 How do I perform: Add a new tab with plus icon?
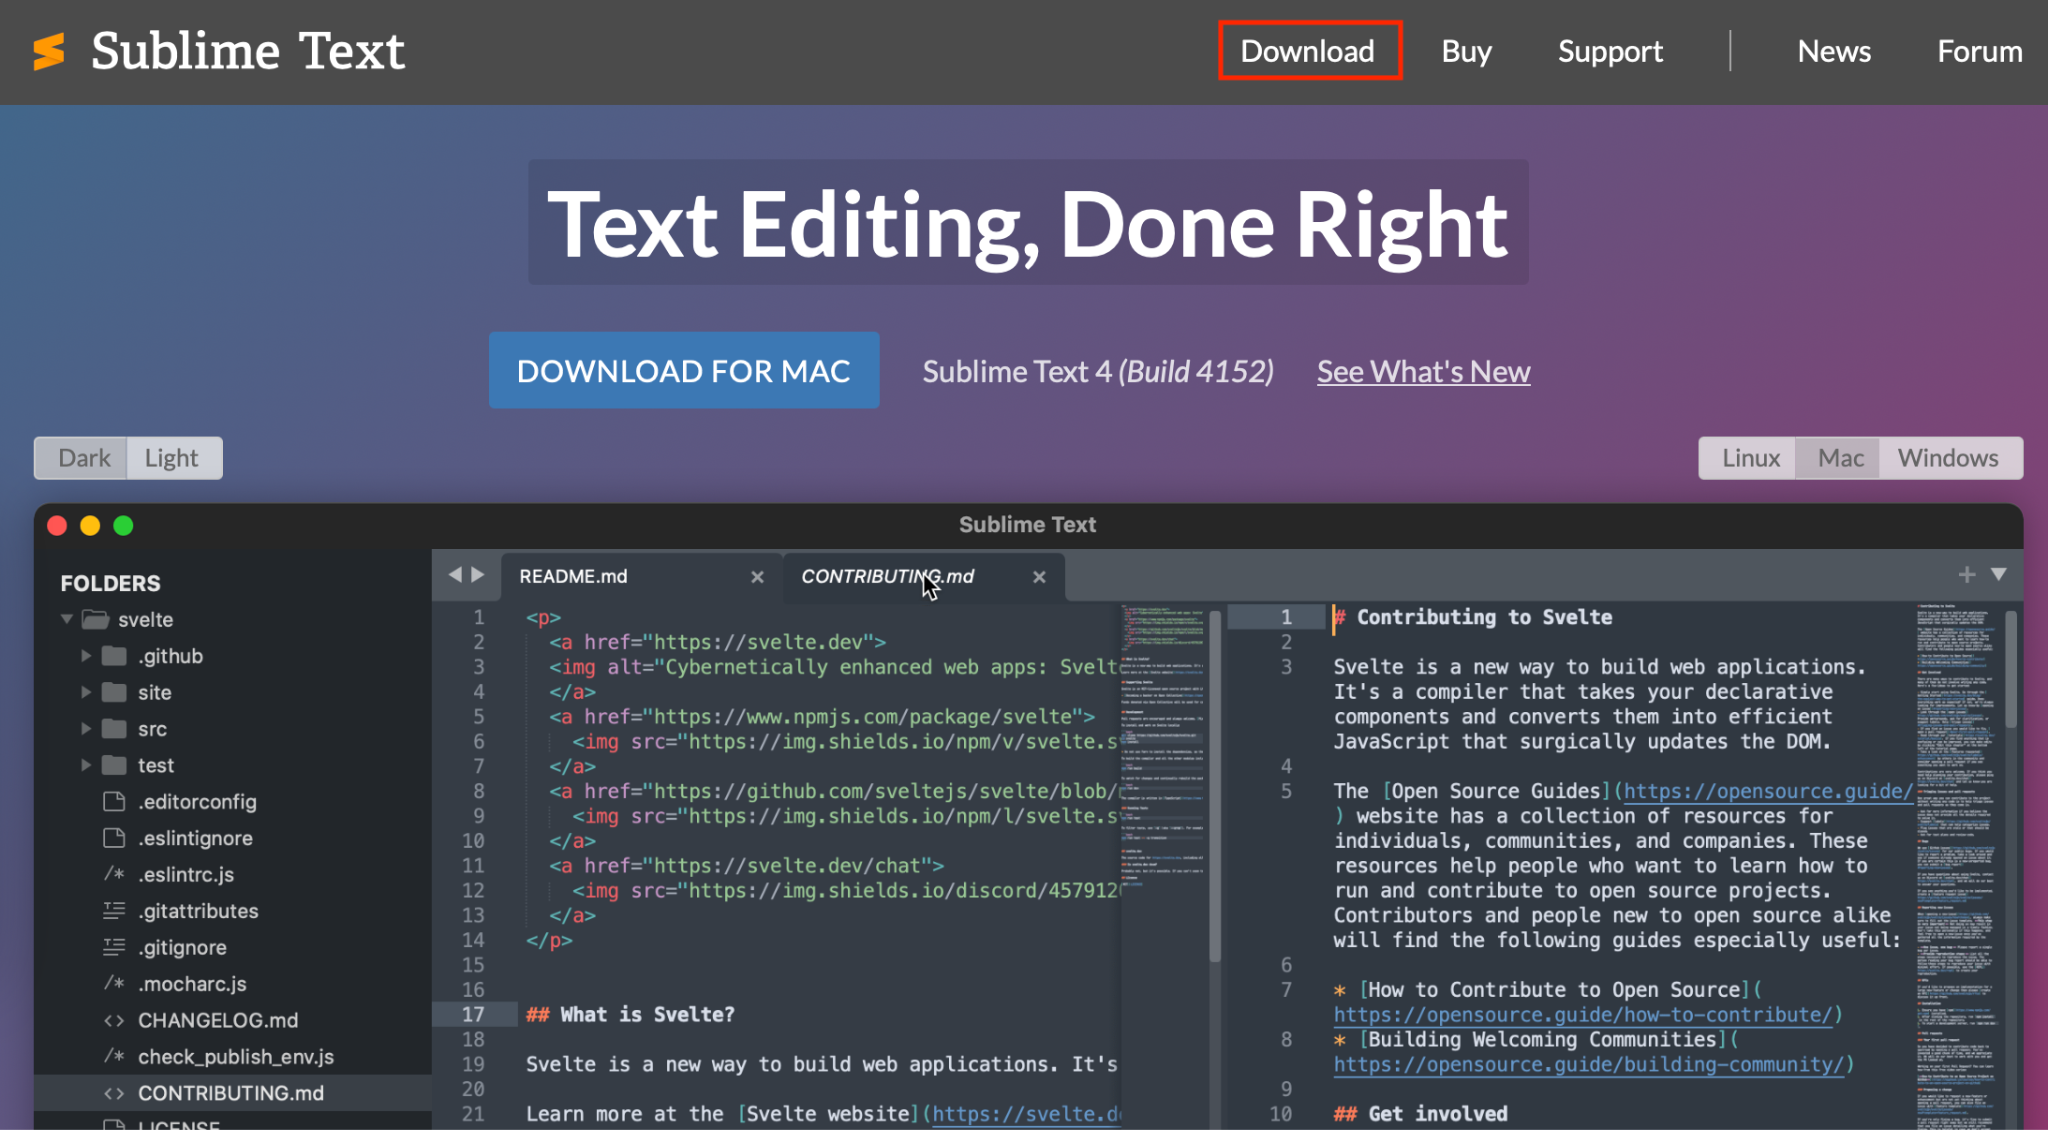(1967, 574)
